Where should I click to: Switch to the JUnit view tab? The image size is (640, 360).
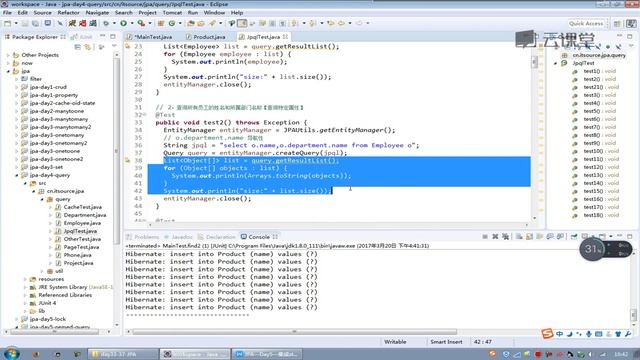82,37
